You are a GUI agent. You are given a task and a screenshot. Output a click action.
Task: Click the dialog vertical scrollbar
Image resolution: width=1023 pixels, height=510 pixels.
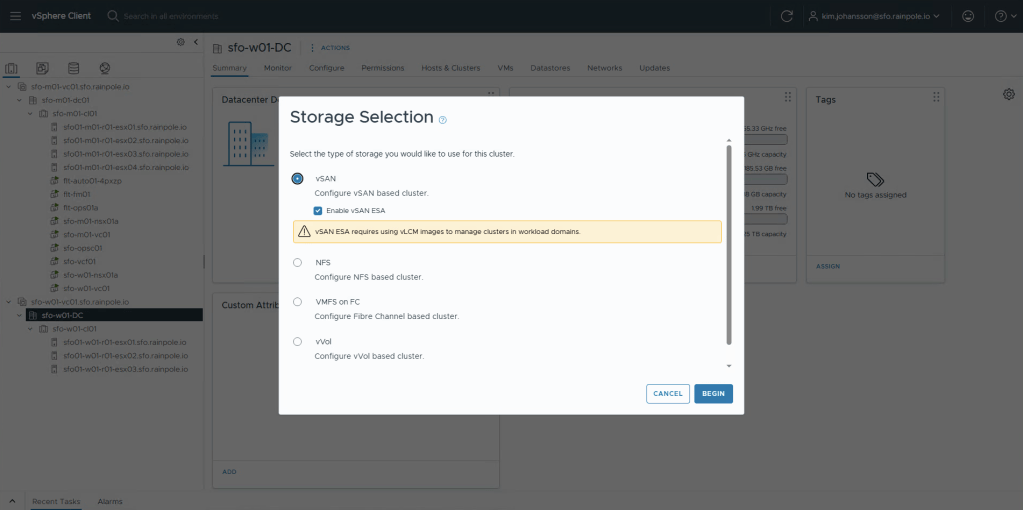[x=729, y=245]
